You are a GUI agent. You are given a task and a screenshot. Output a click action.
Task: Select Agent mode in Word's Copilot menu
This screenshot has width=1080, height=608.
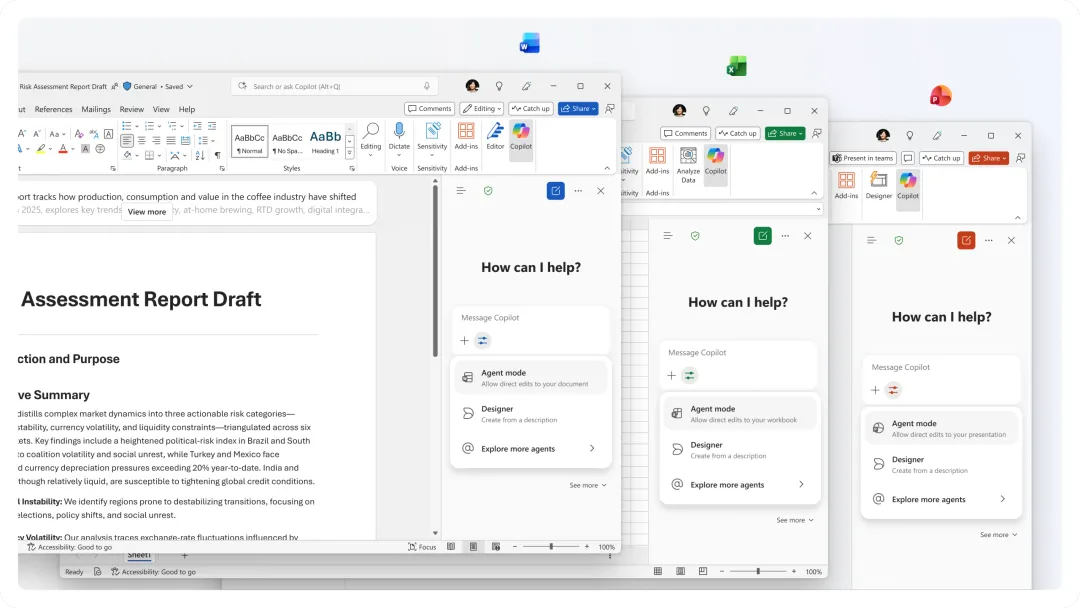(x=530, y=377)
